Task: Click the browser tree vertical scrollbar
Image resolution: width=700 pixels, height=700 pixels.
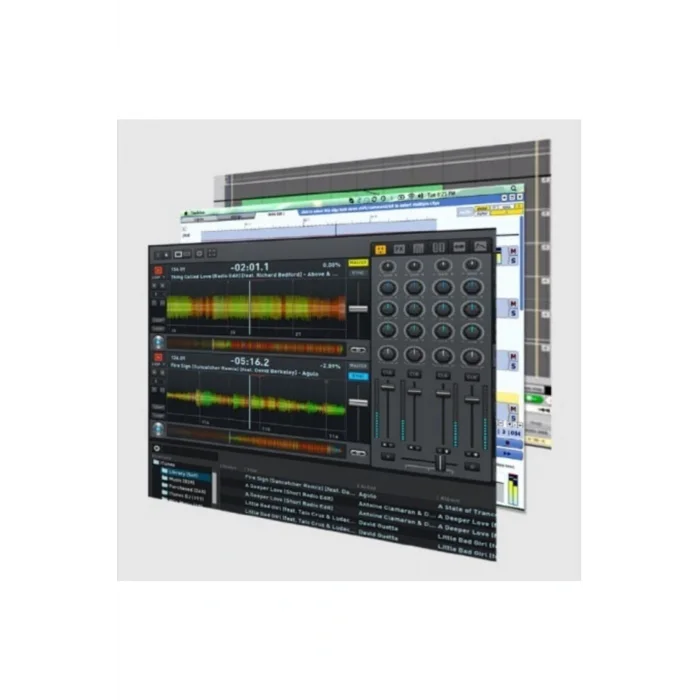Action: tap(215, 487)
